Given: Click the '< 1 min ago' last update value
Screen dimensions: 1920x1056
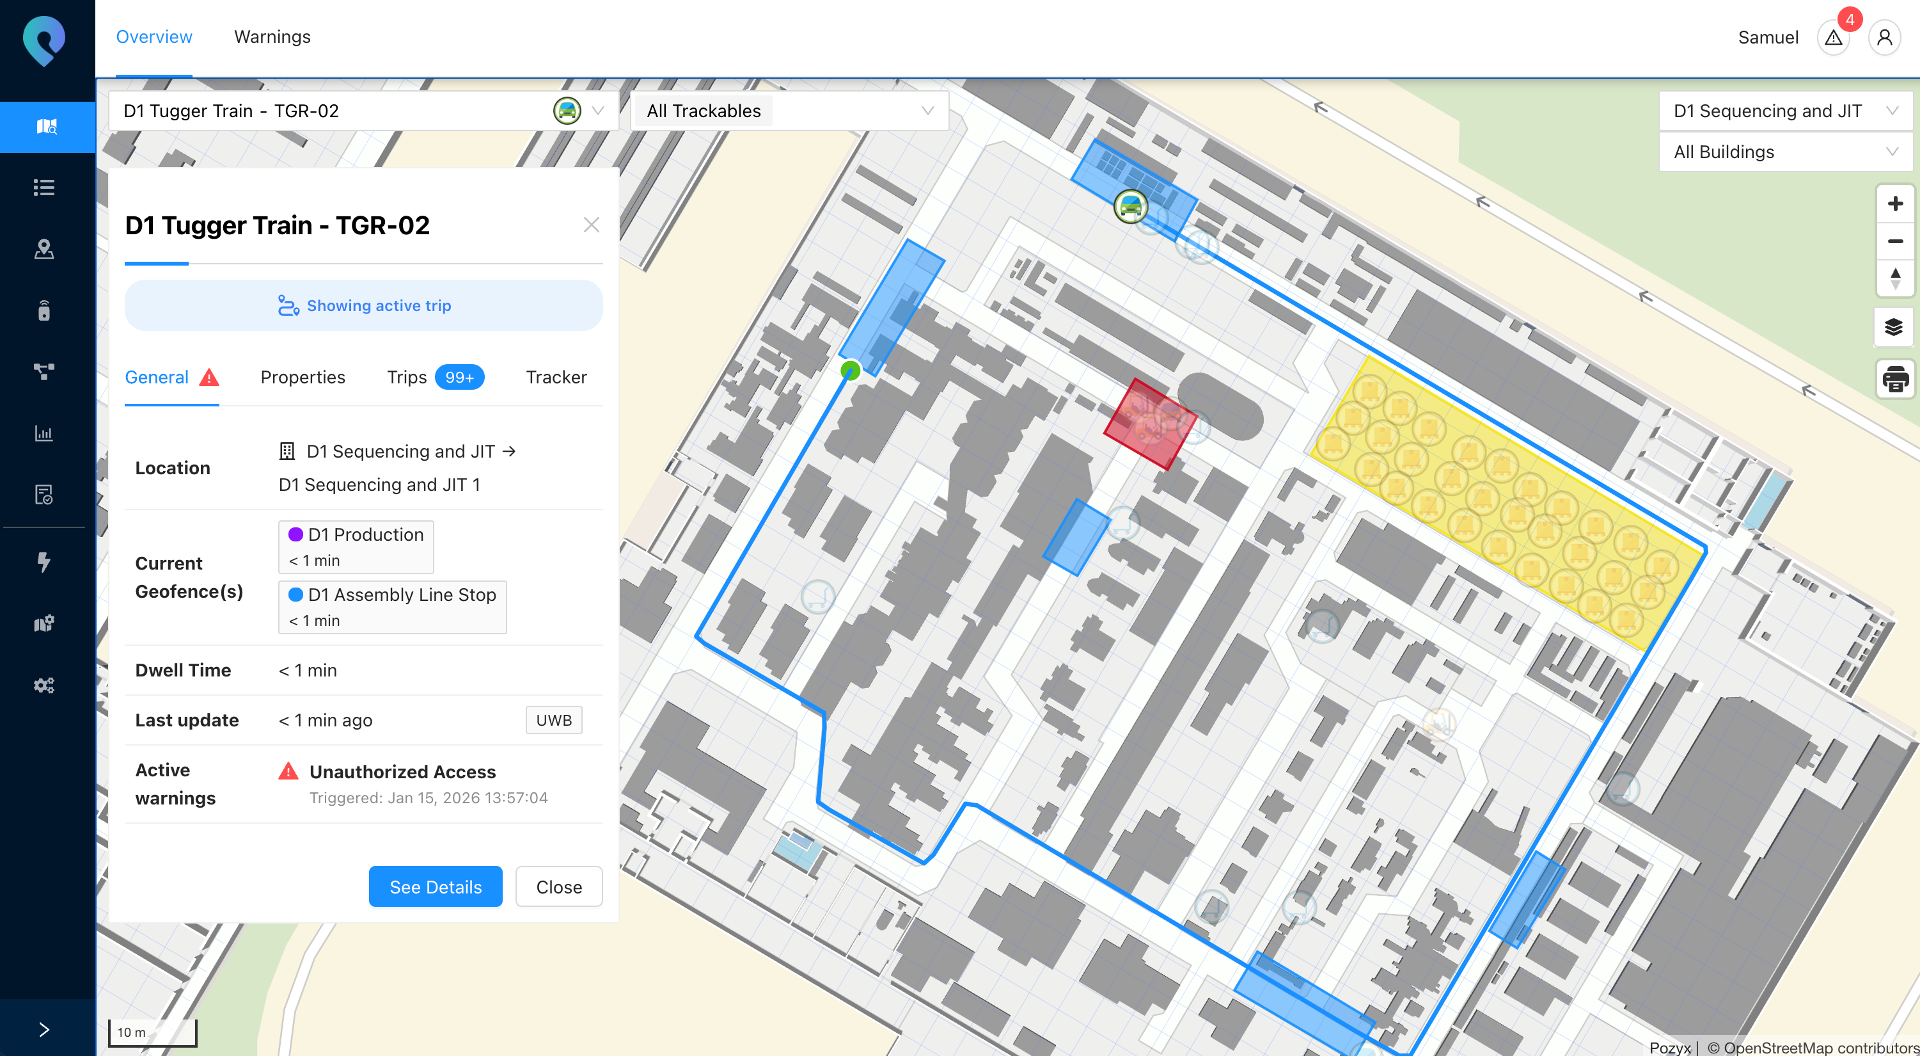Looking at the screenshot, I should [326, 720].
